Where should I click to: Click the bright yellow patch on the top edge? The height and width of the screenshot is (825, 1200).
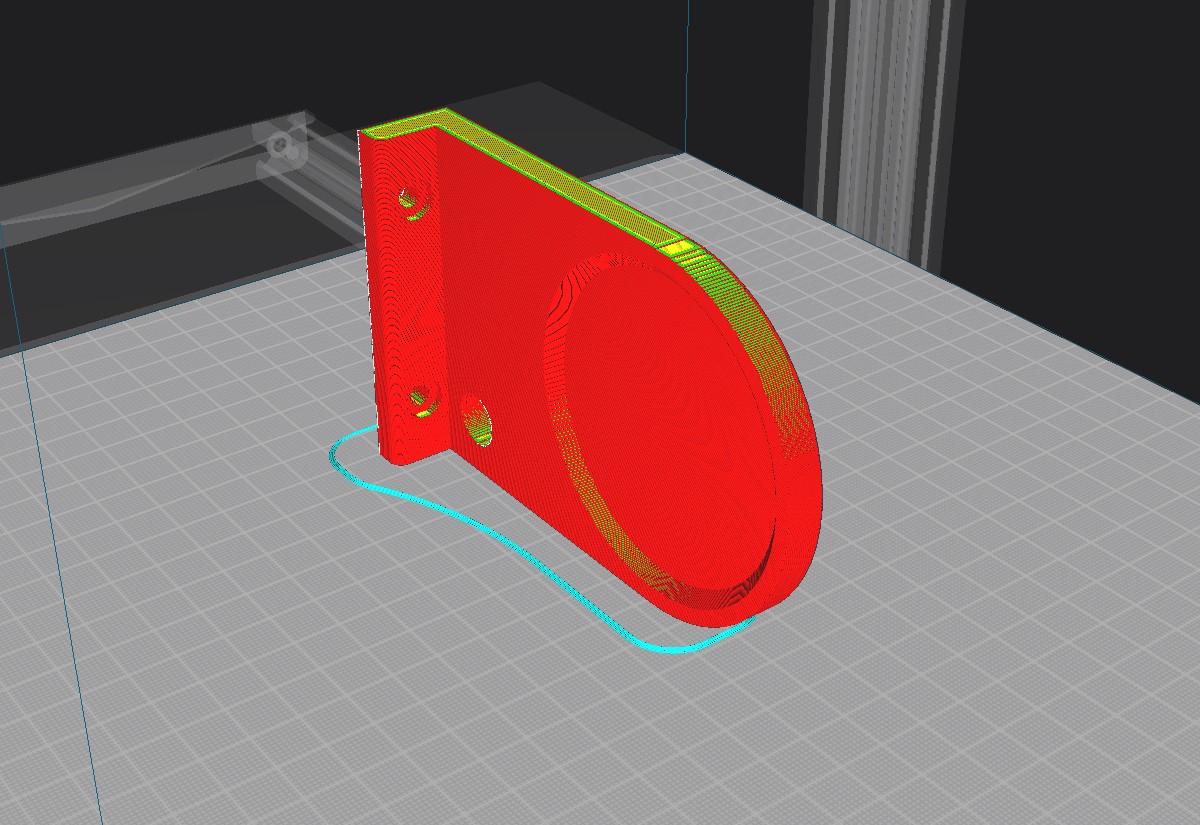click(x=678, y=246)
